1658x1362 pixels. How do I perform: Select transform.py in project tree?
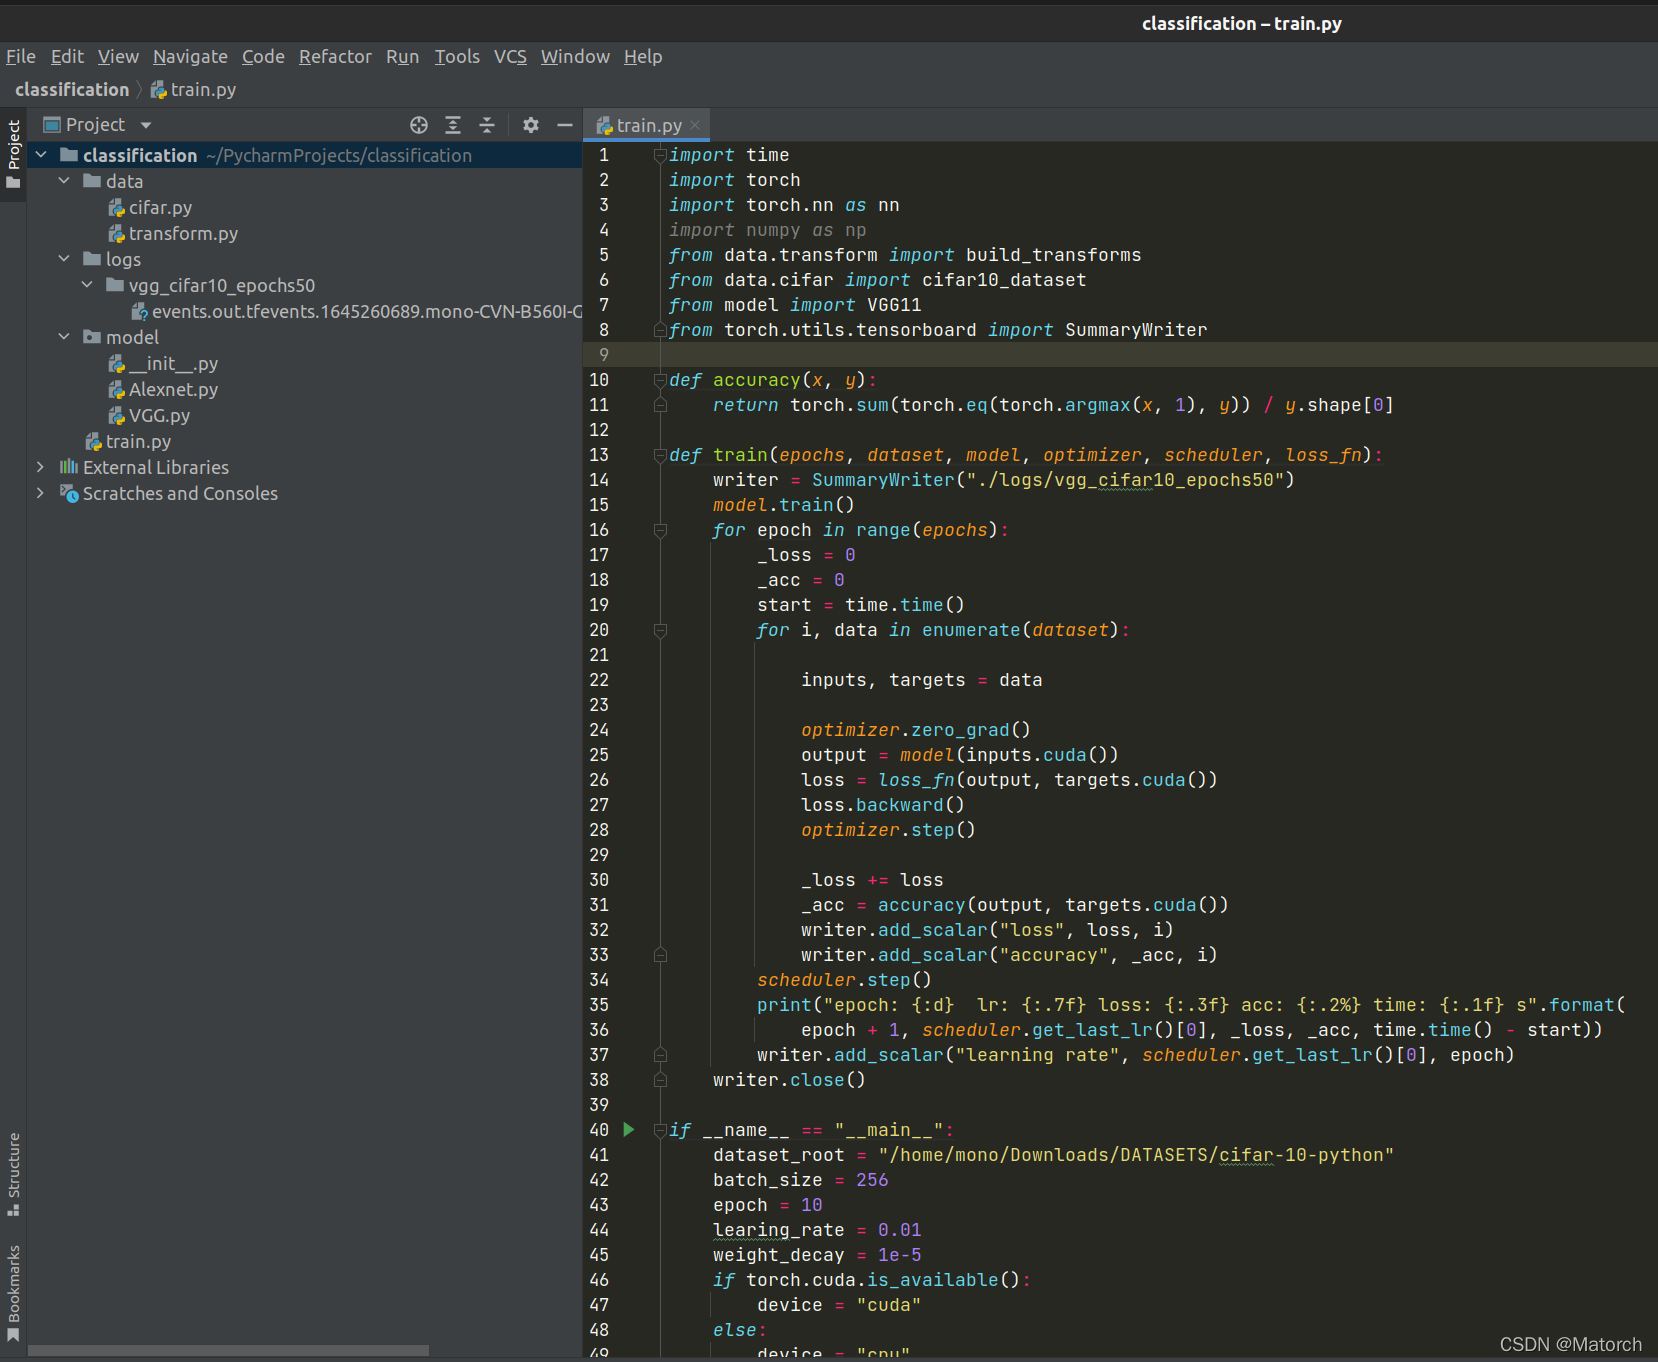tap(183, 233)
